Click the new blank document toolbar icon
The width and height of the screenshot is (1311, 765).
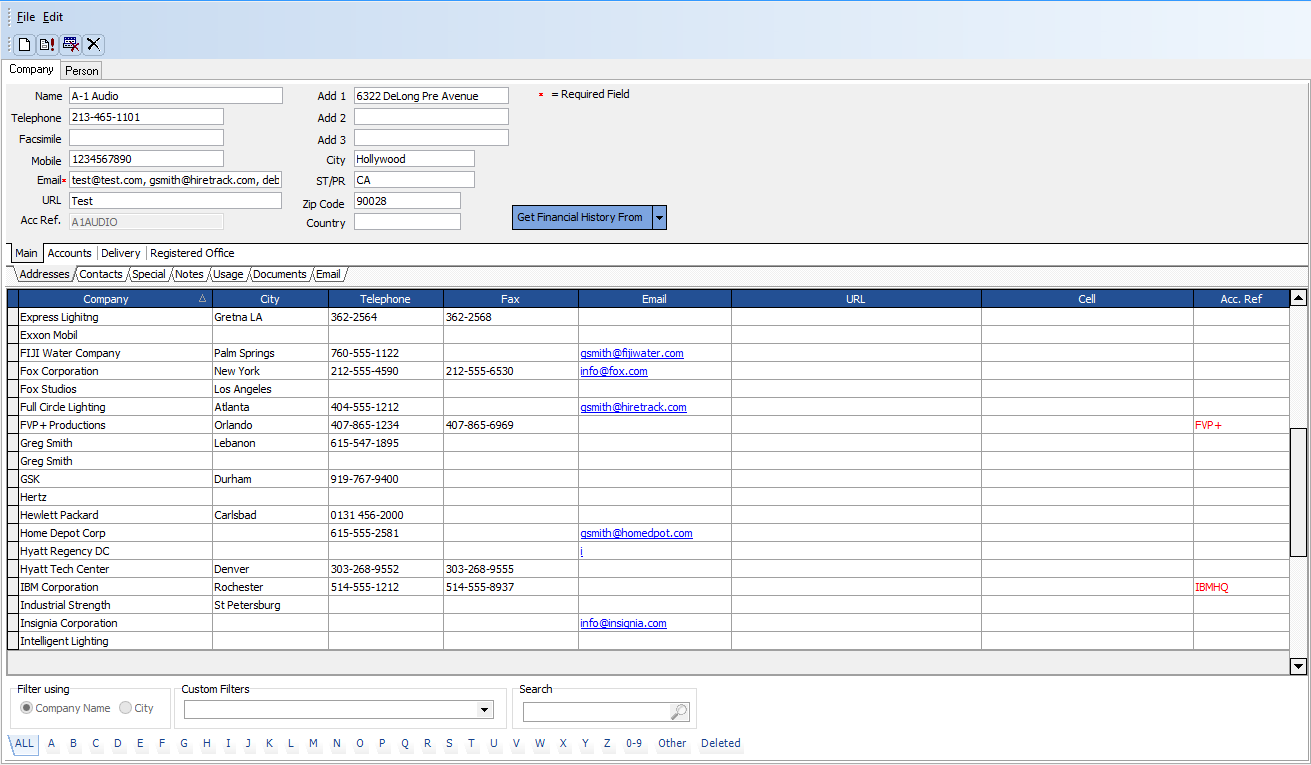click(x=24, y=44)
